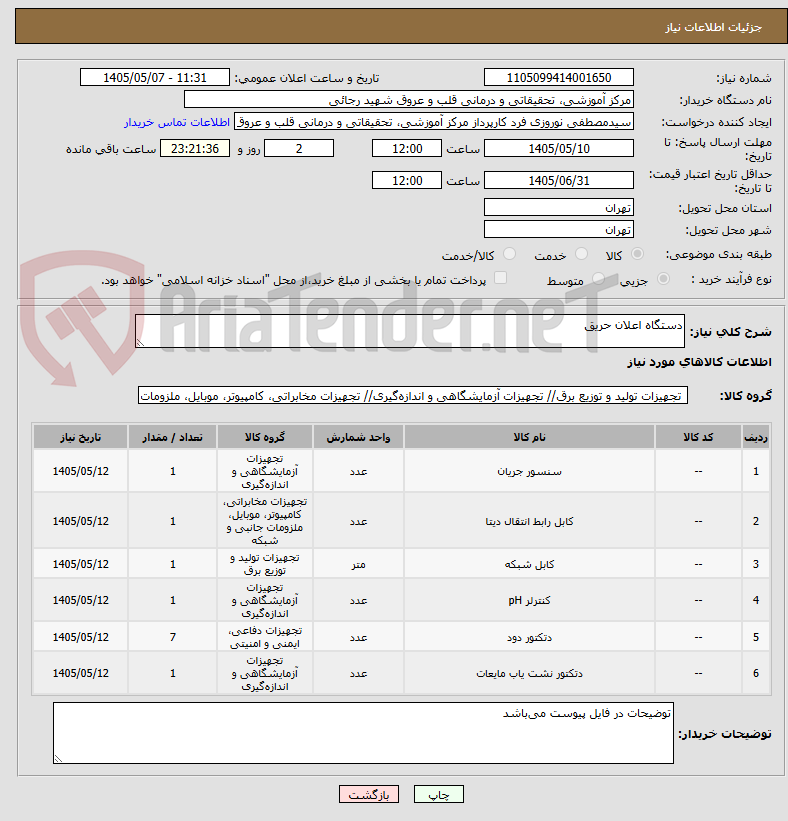788x821 pixels.
Task: Click the دتکتور نشت یاب مایعات item name
Action: point(529,673)
